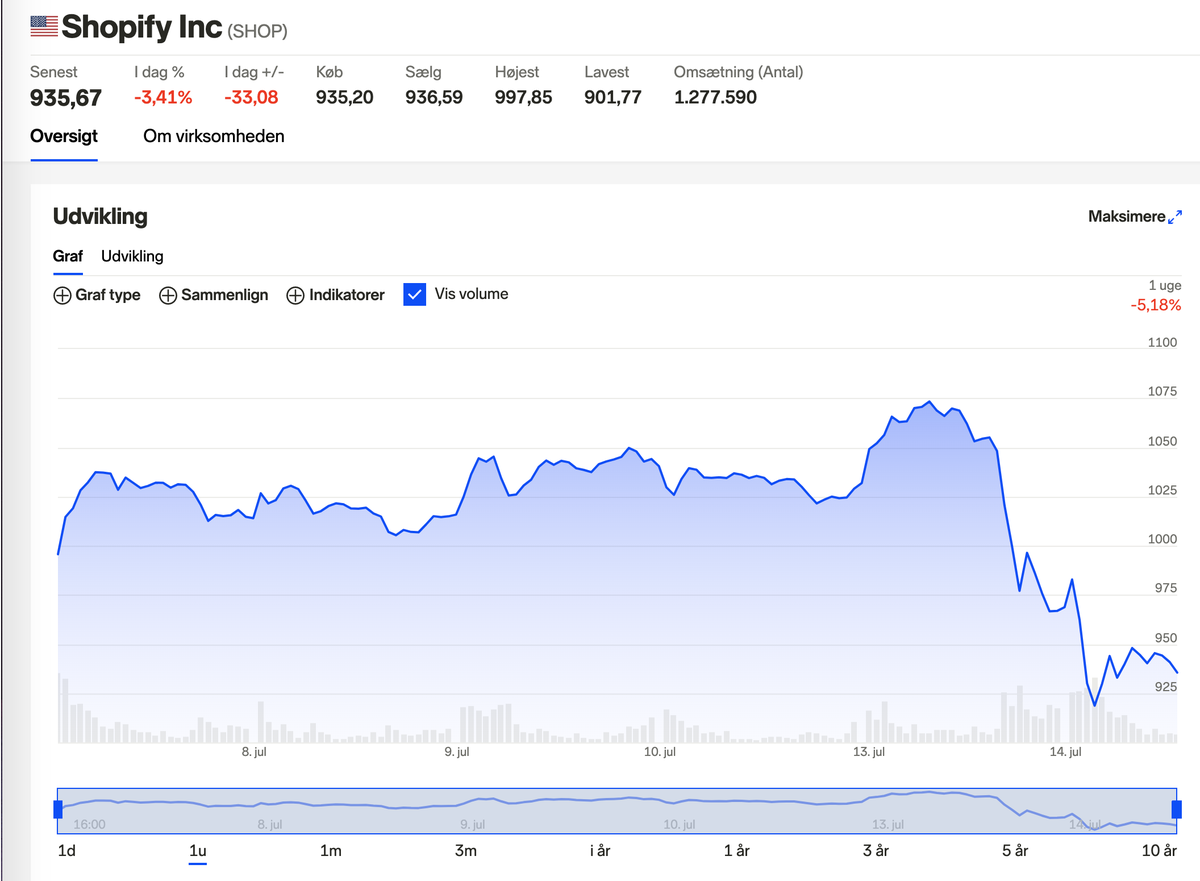The height and width of the screenshot is (881, 1200).
Task: Click the Maksimere expand arrows icon
Action: pos(1175,217)
